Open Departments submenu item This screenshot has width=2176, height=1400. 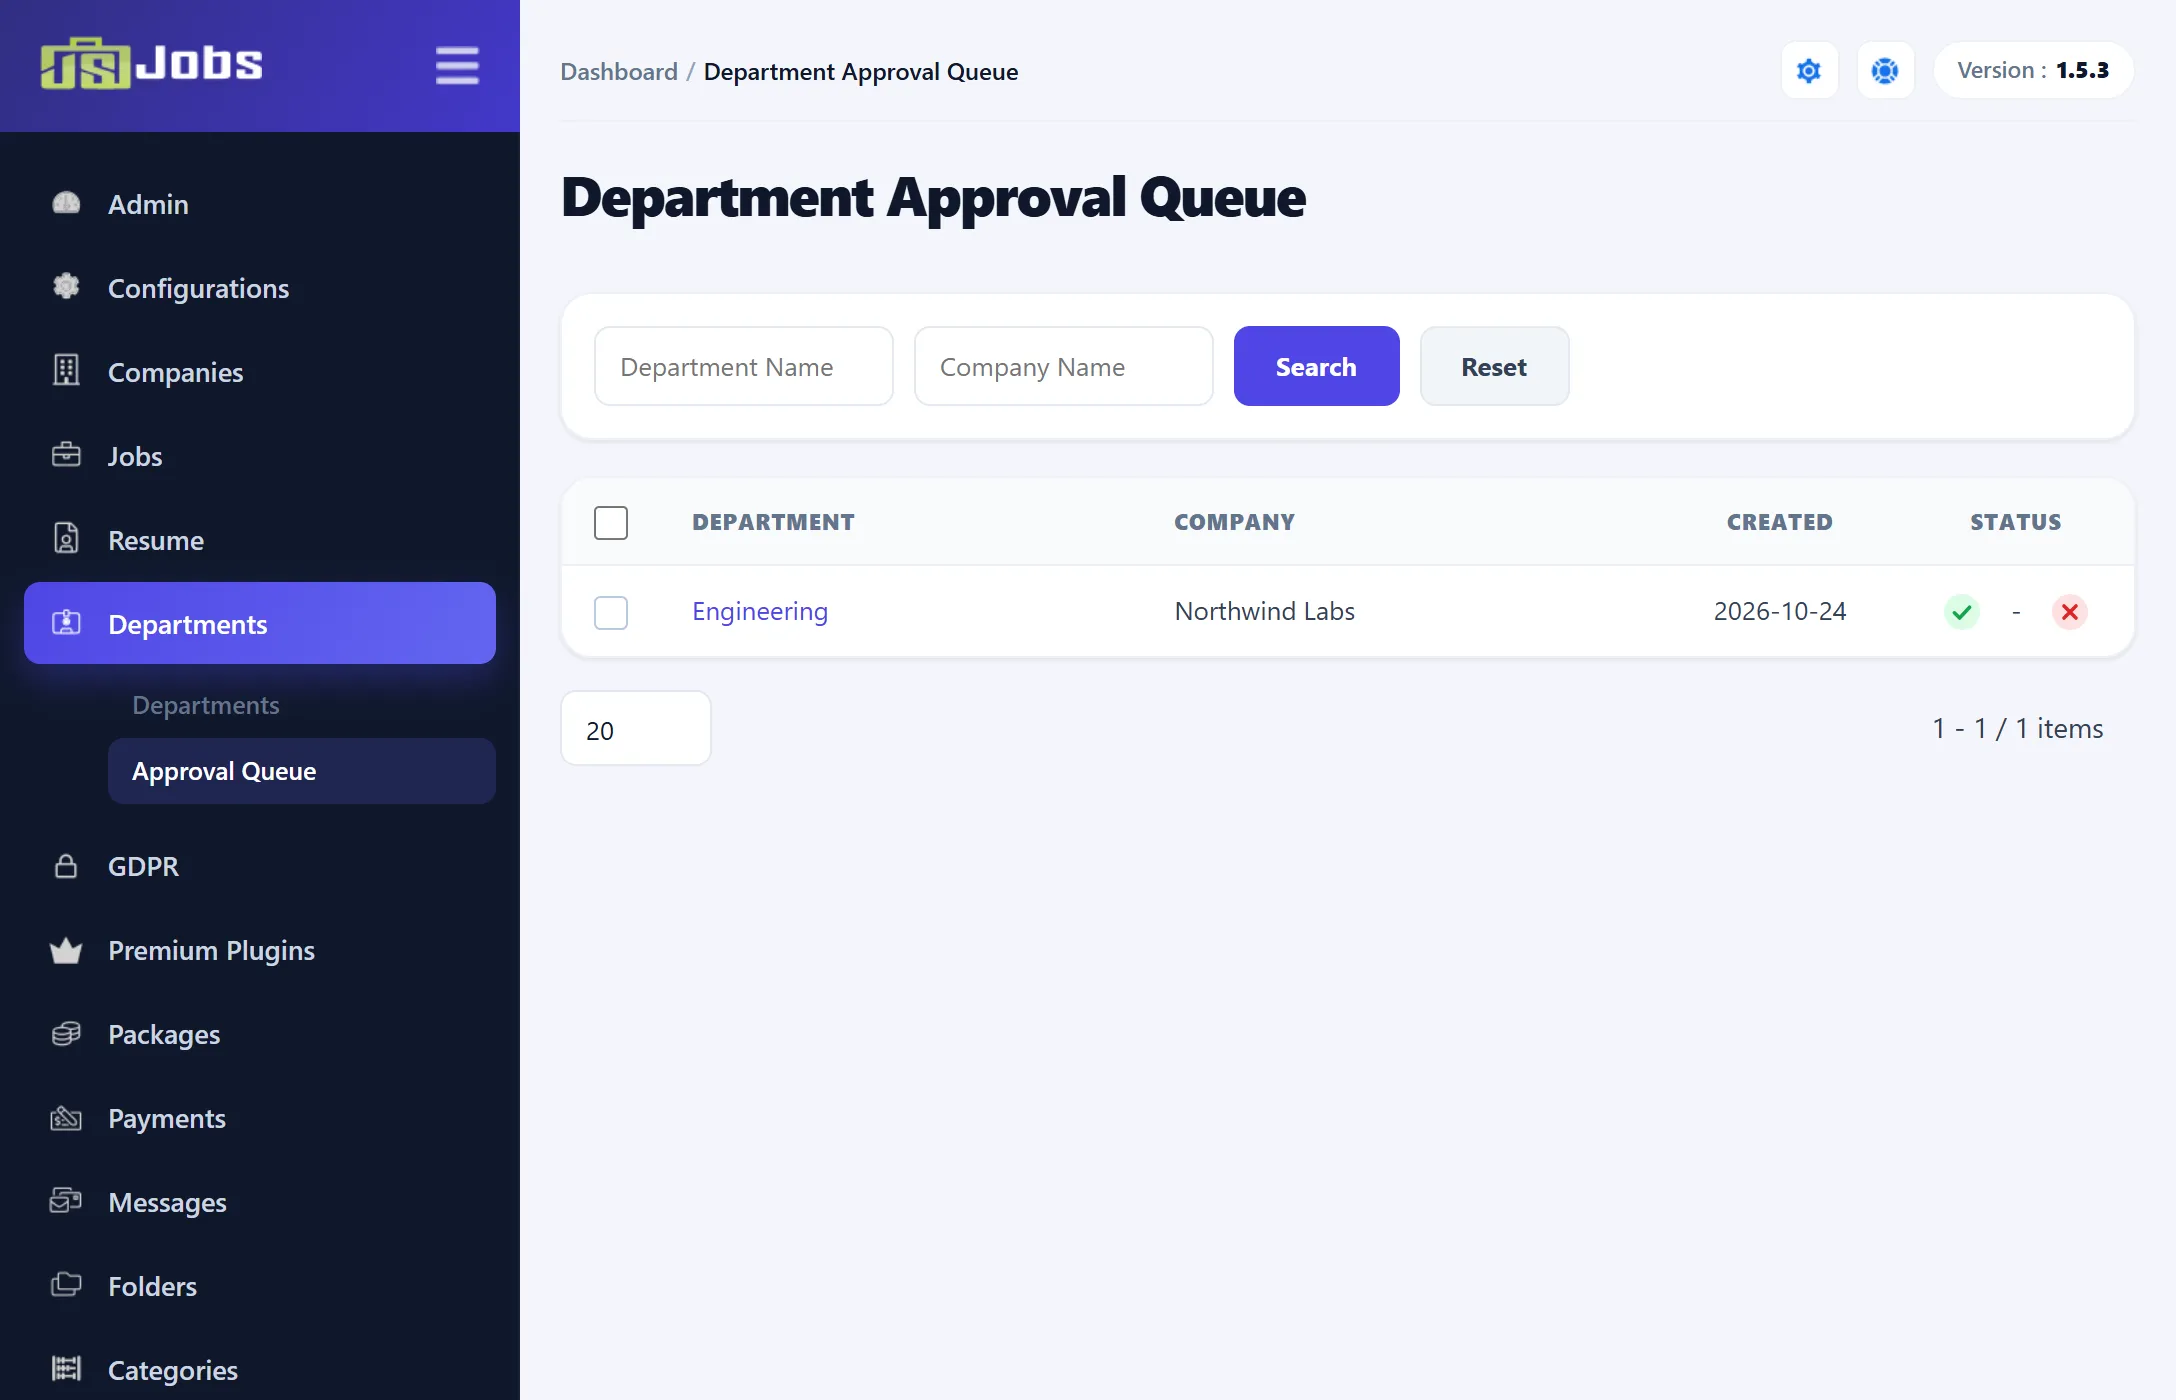pos(206,705)
